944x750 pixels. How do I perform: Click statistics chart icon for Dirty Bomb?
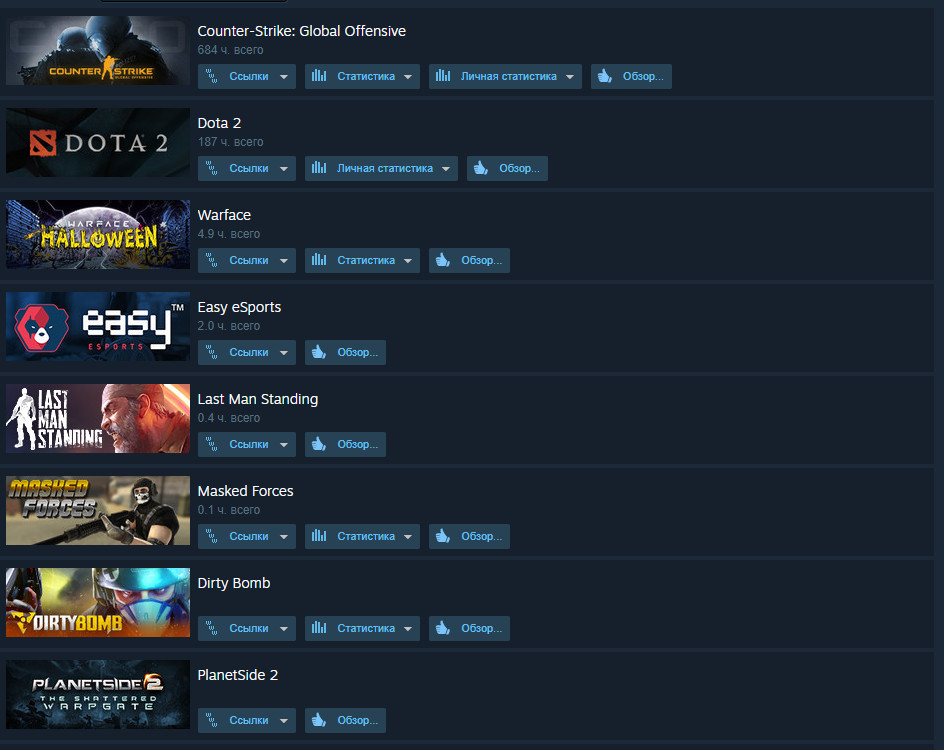(x=319, y=628)
